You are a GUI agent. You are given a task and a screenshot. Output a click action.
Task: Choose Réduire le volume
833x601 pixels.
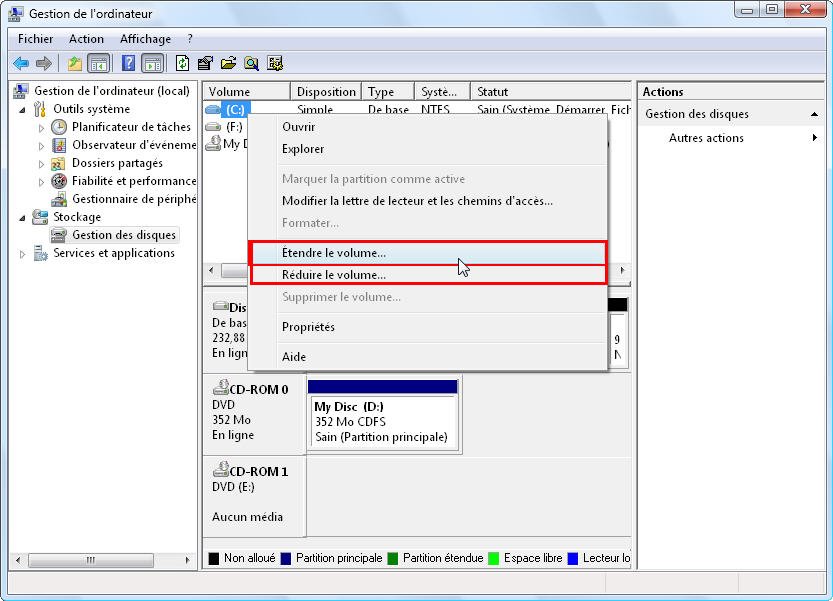pyautogui.click(x=428, y=275)
